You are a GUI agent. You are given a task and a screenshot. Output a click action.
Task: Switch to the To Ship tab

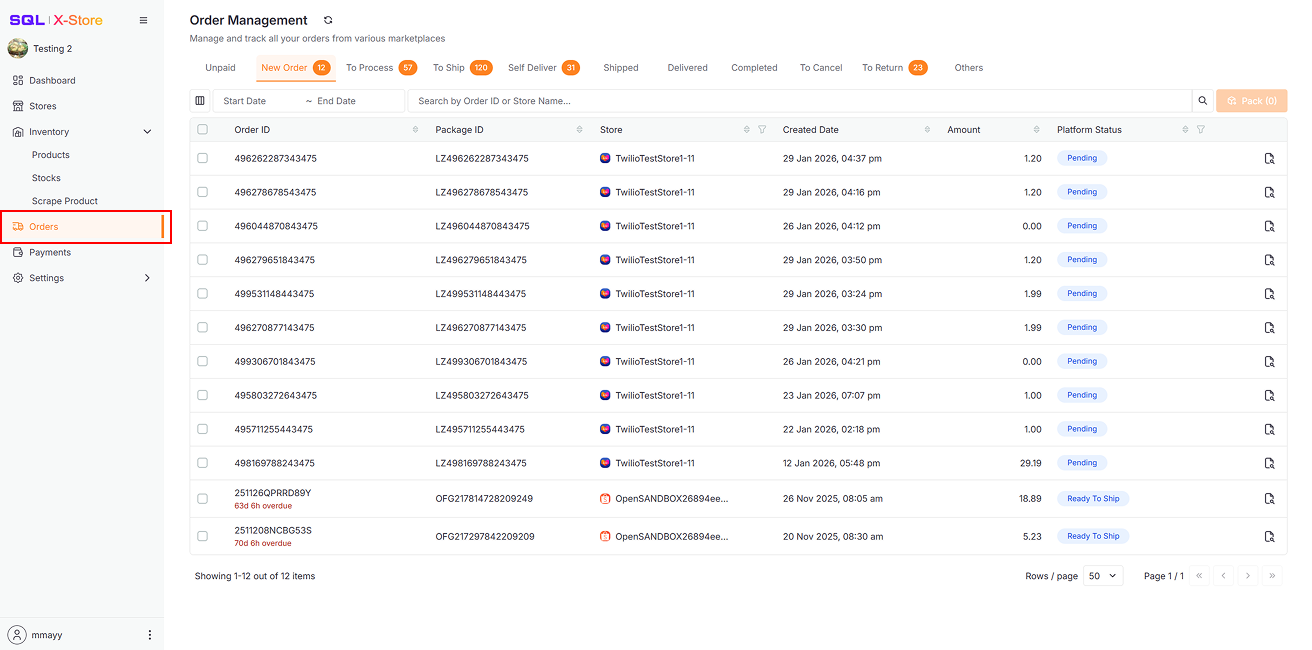[x=449, y=67]
